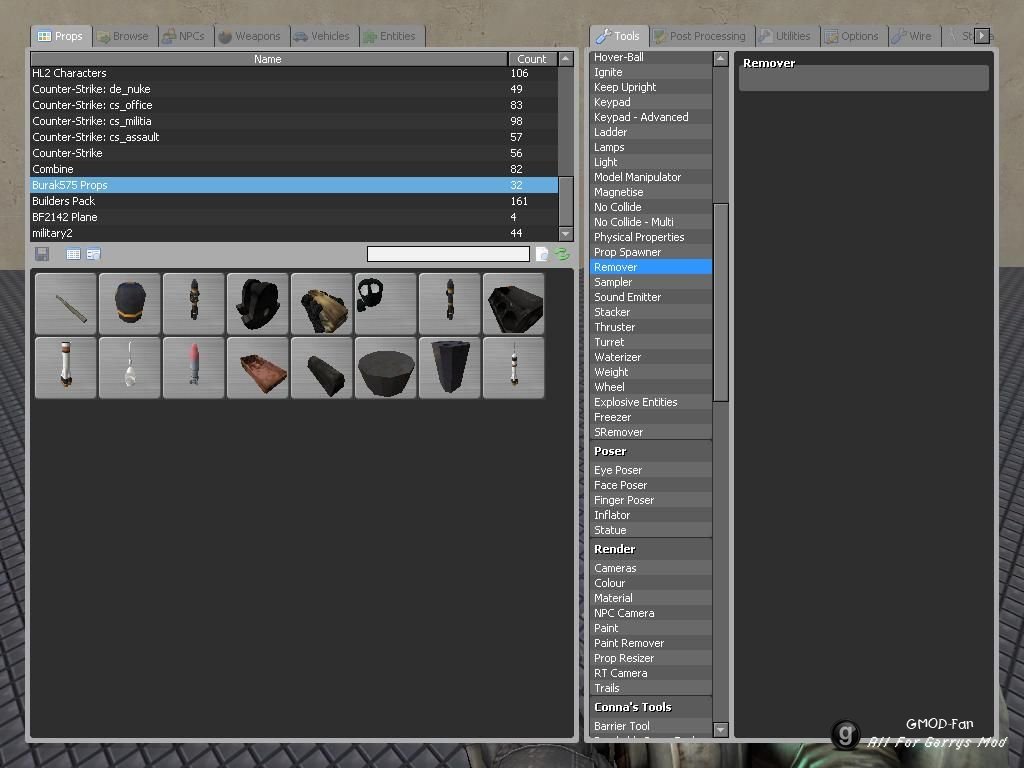Click the right arrow to scroll the tabs
The height and width of the screenshot is (768, 1024).
(x=984, y=35)
